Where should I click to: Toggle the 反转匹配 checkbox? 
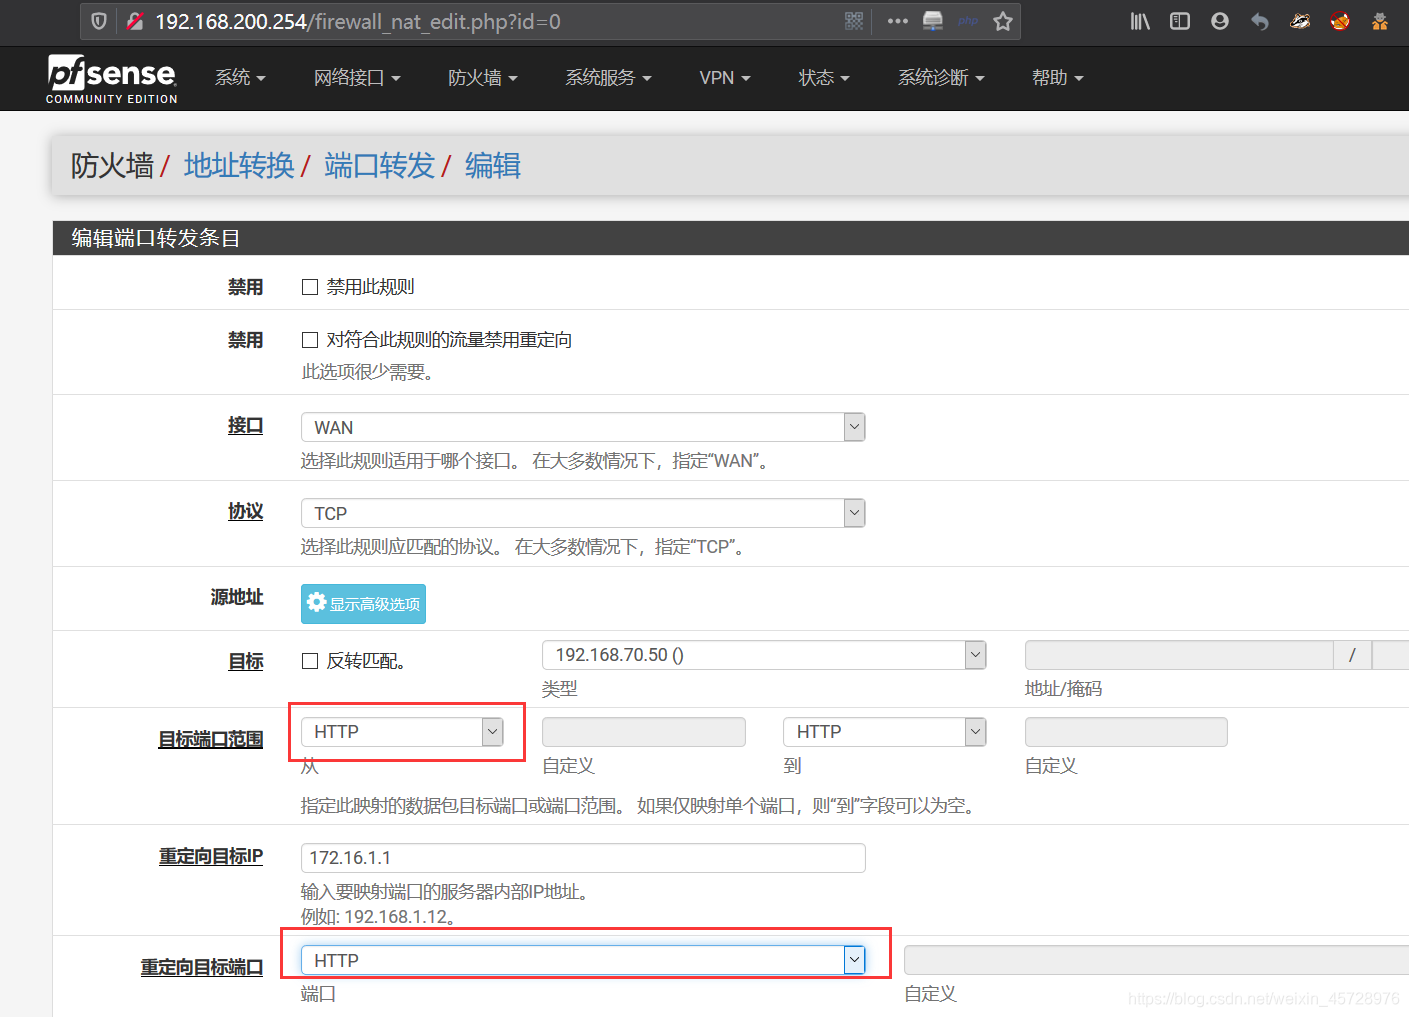pos(310,661)
